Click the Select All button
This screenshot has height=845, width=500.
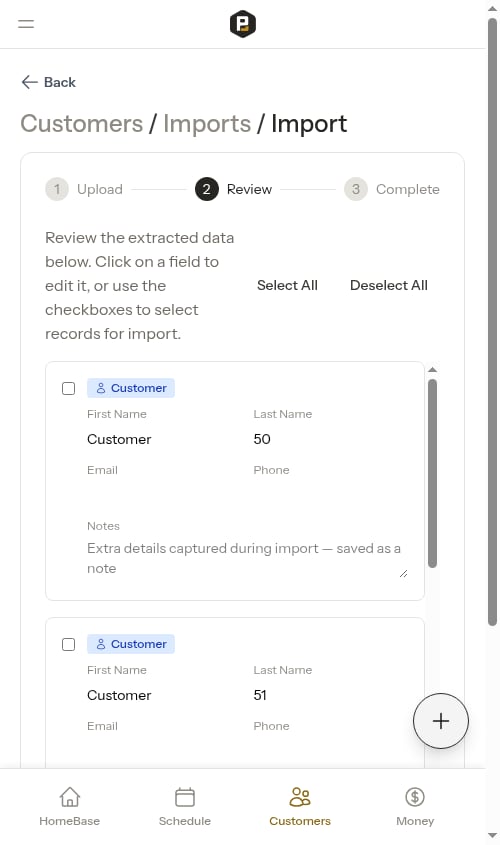coord(287,285)
